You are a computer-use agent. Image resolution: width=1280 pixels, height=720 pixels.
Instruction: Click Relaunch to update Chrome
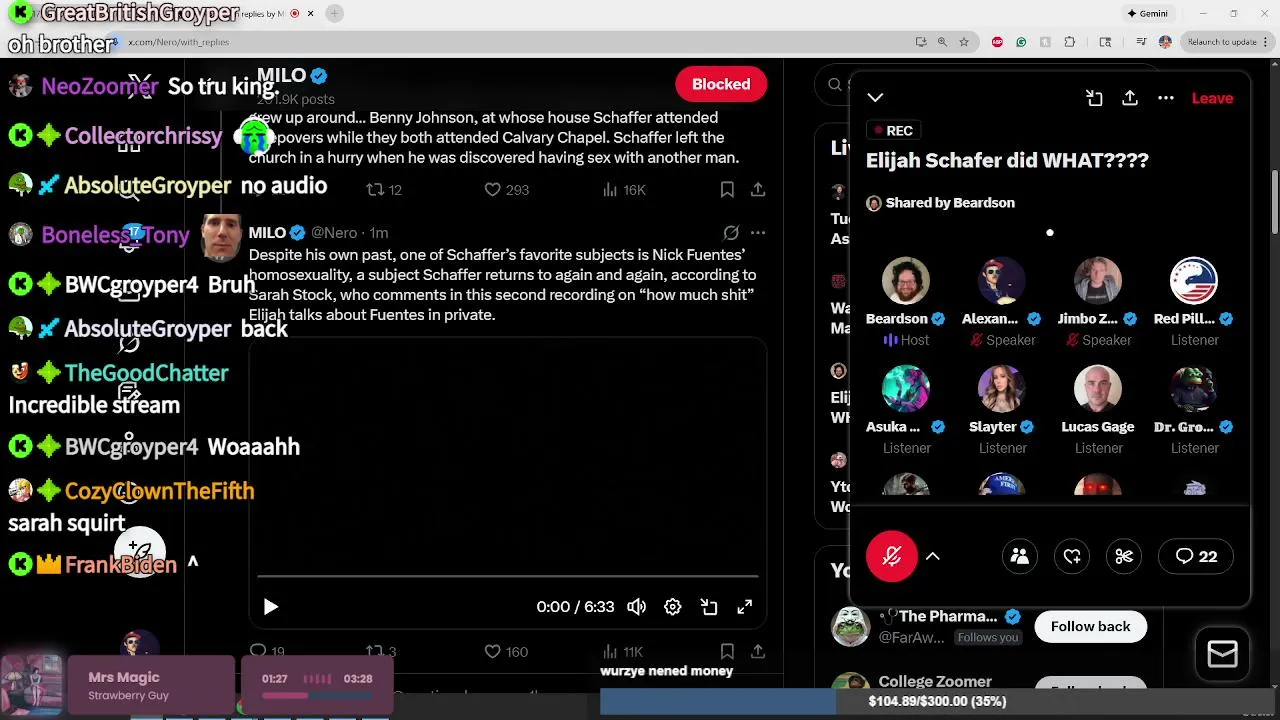1222,42
